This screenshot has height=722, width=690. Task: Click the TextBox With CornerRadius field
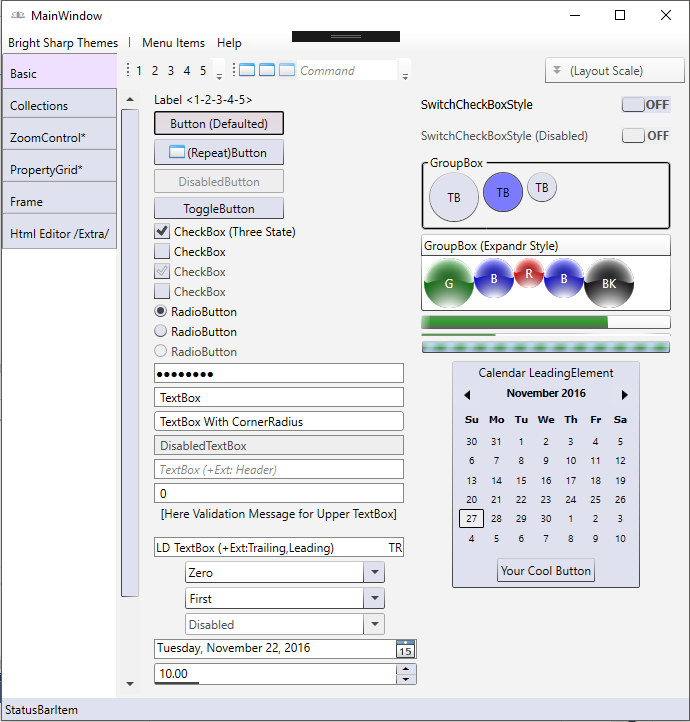(x=278, y=422)
